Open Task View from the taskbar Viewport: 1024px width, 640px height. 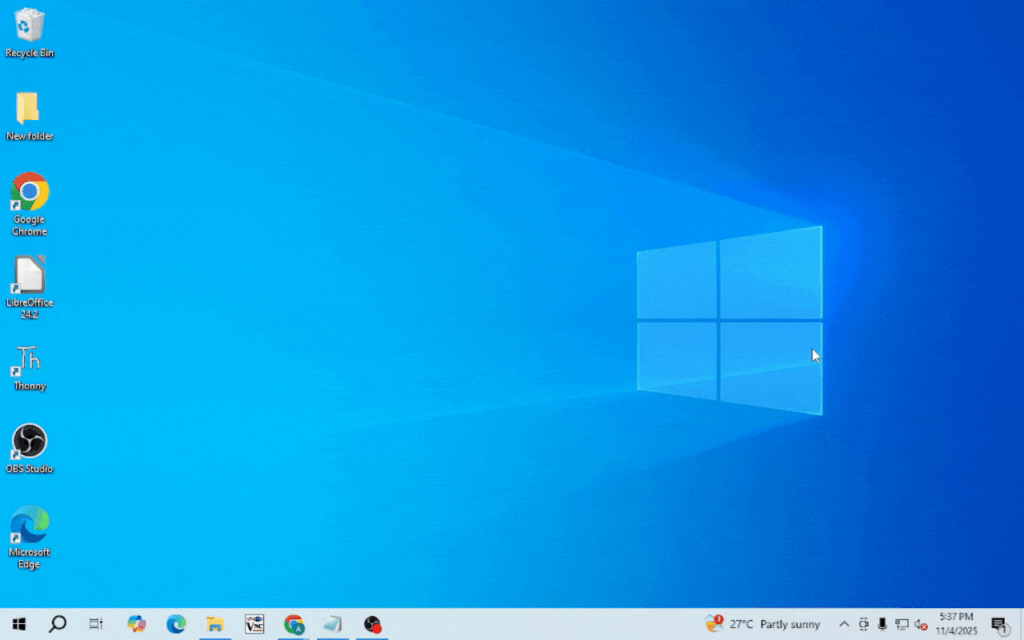96,624
